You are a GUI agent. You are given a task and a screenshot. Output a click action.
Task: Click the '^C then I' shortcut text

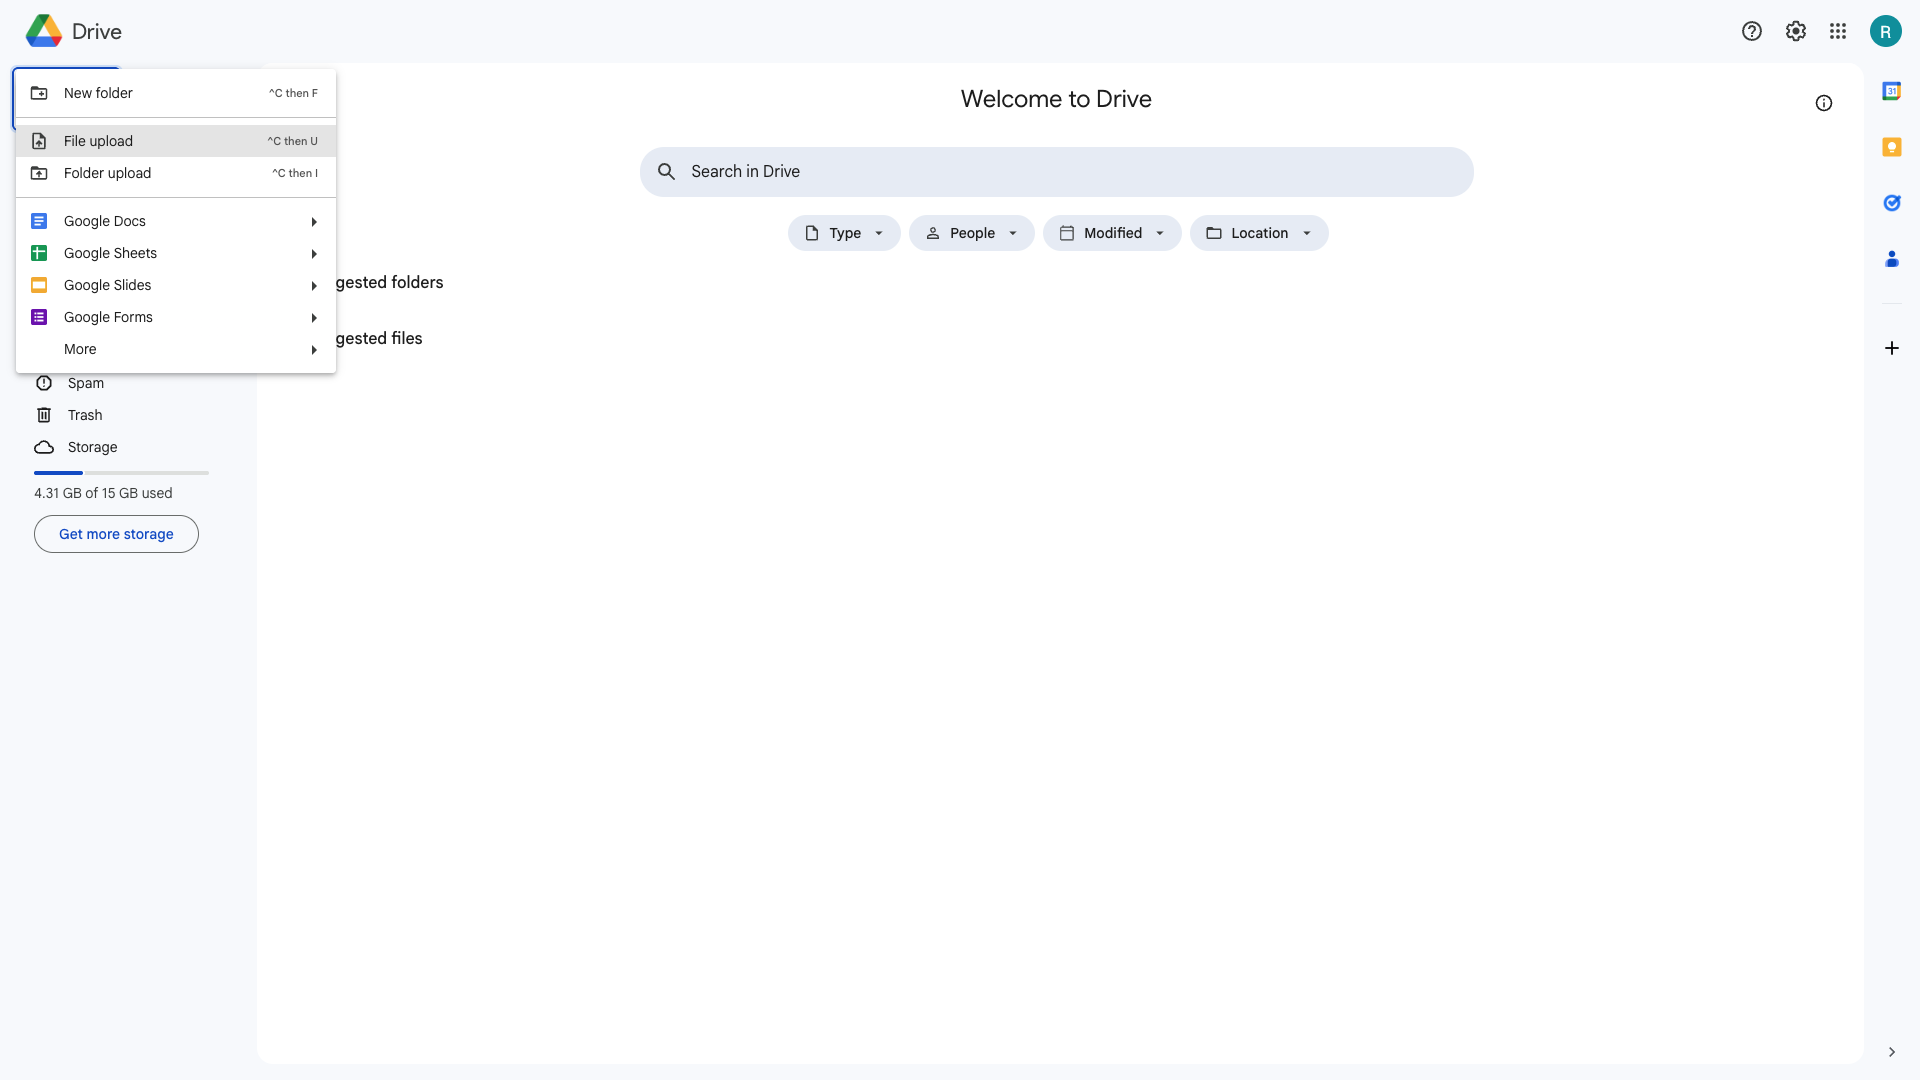point(295,173)
